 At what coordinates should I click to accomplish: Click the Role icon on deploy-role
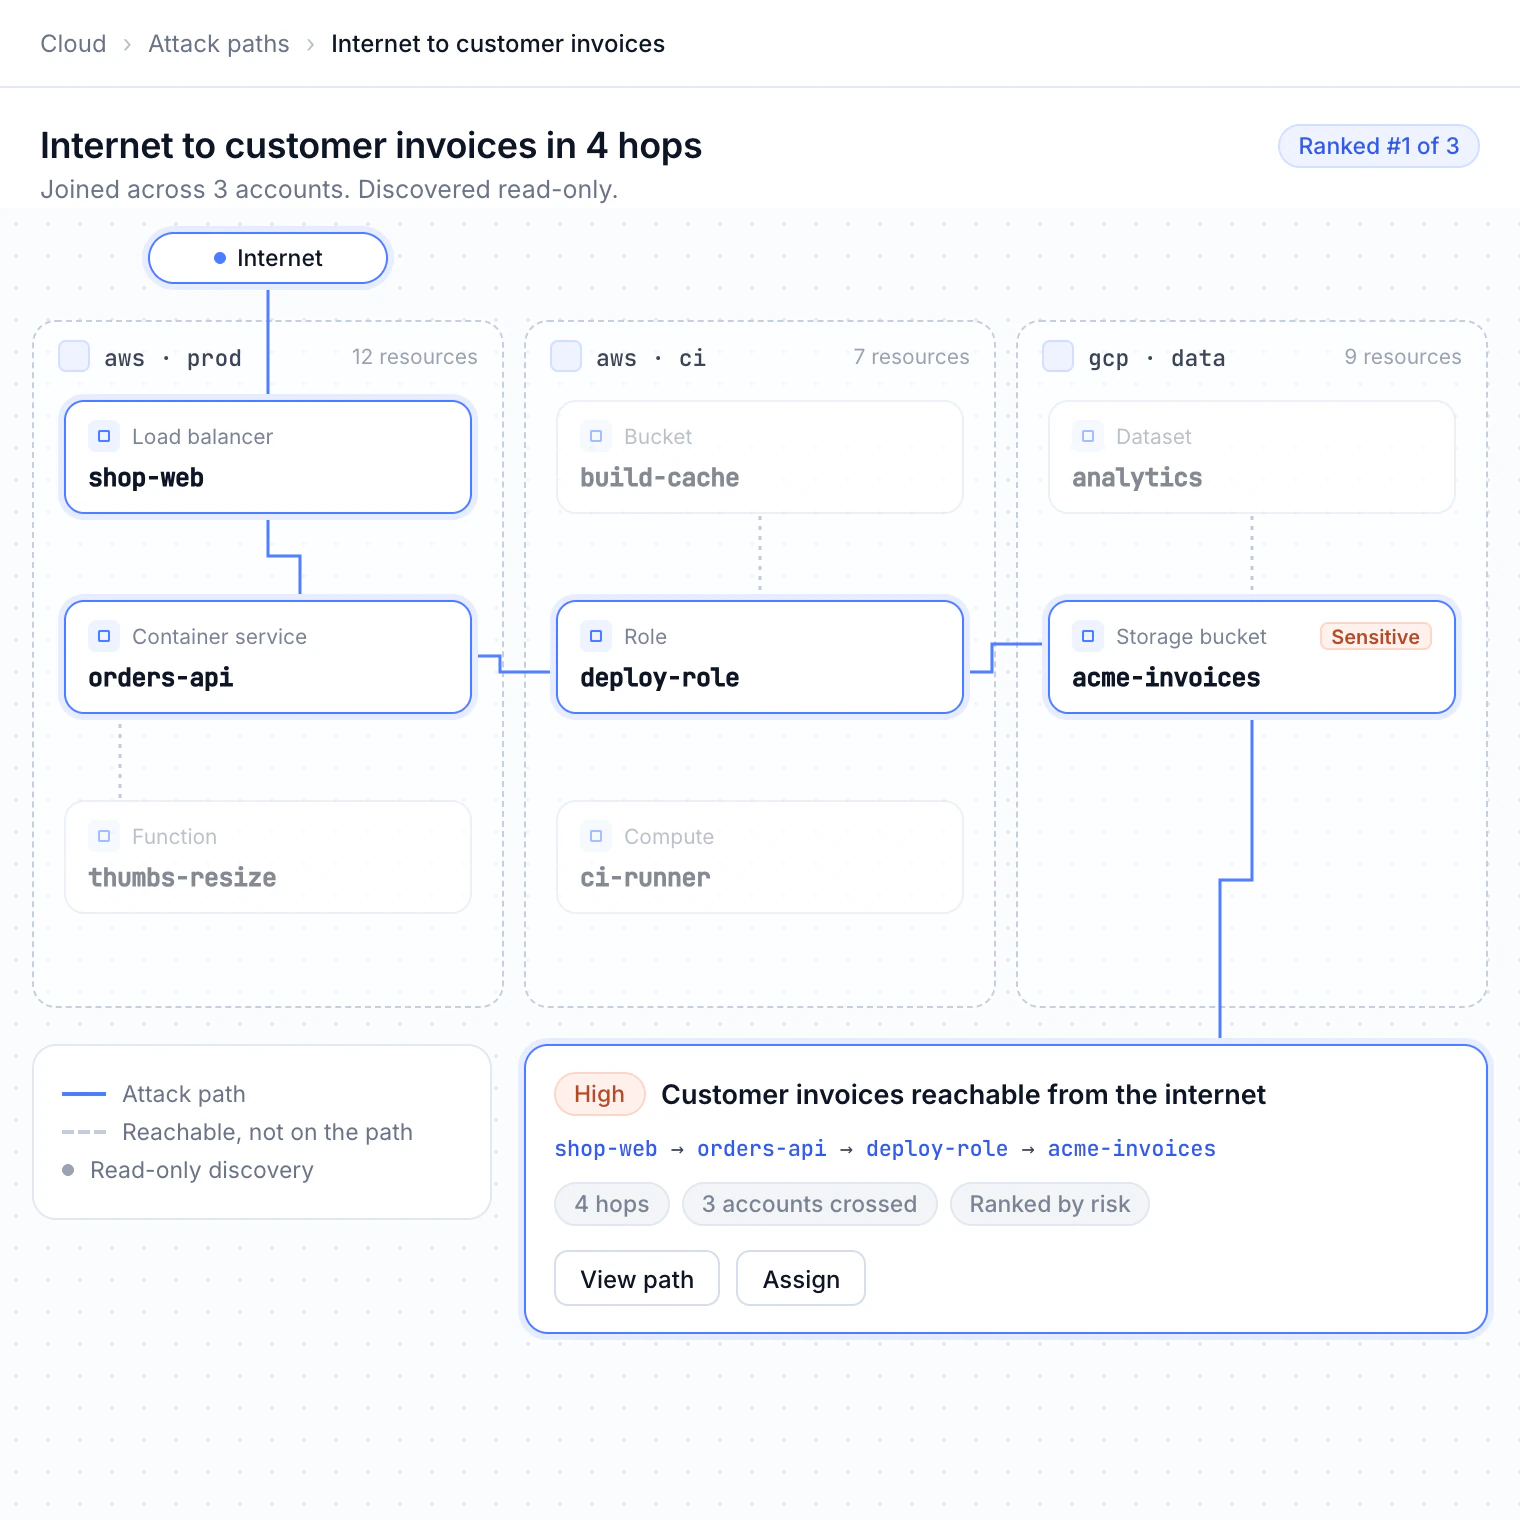click(596, 636)
